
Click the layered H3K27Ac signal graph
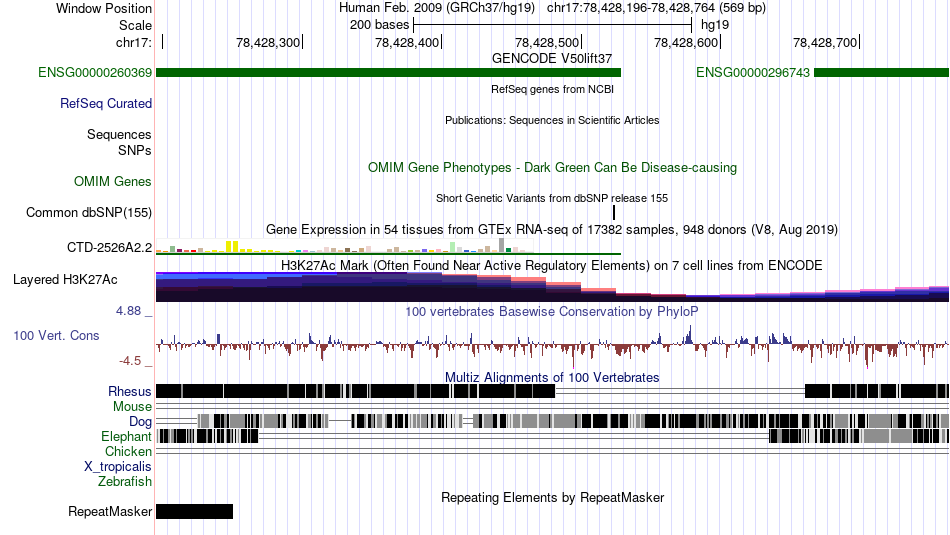pyautogui.click(x=553, y=286)
